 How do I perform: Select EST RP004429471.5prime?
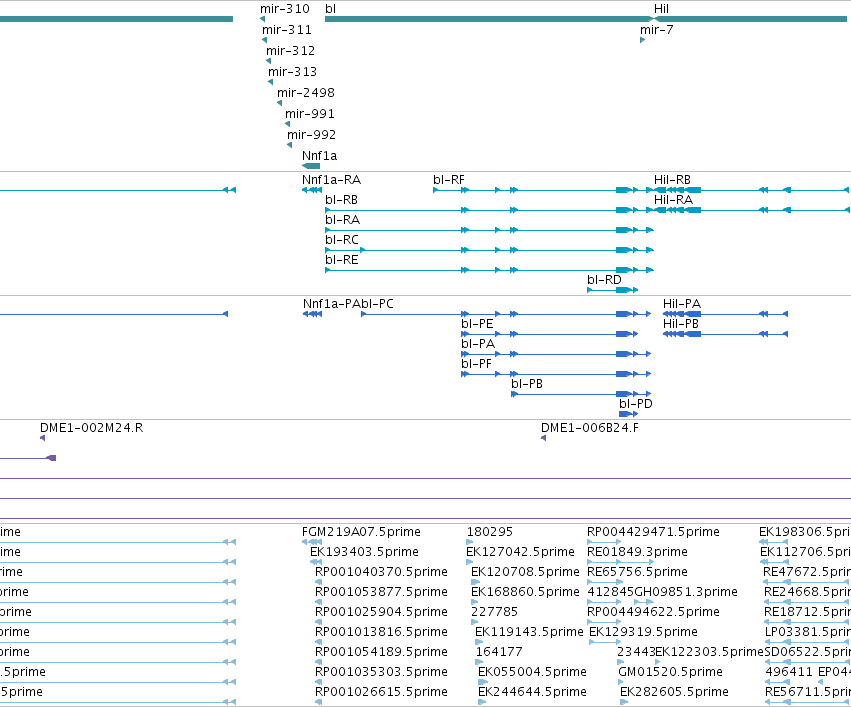653,532
